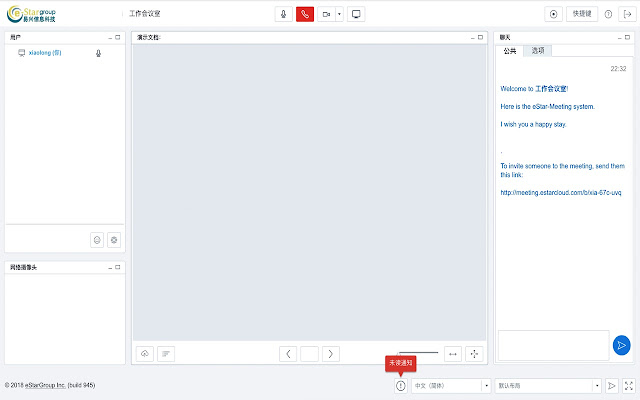Start desktop screen sharing
The width and height of the screenshot is (640, 400).
(x=356, y=14)
